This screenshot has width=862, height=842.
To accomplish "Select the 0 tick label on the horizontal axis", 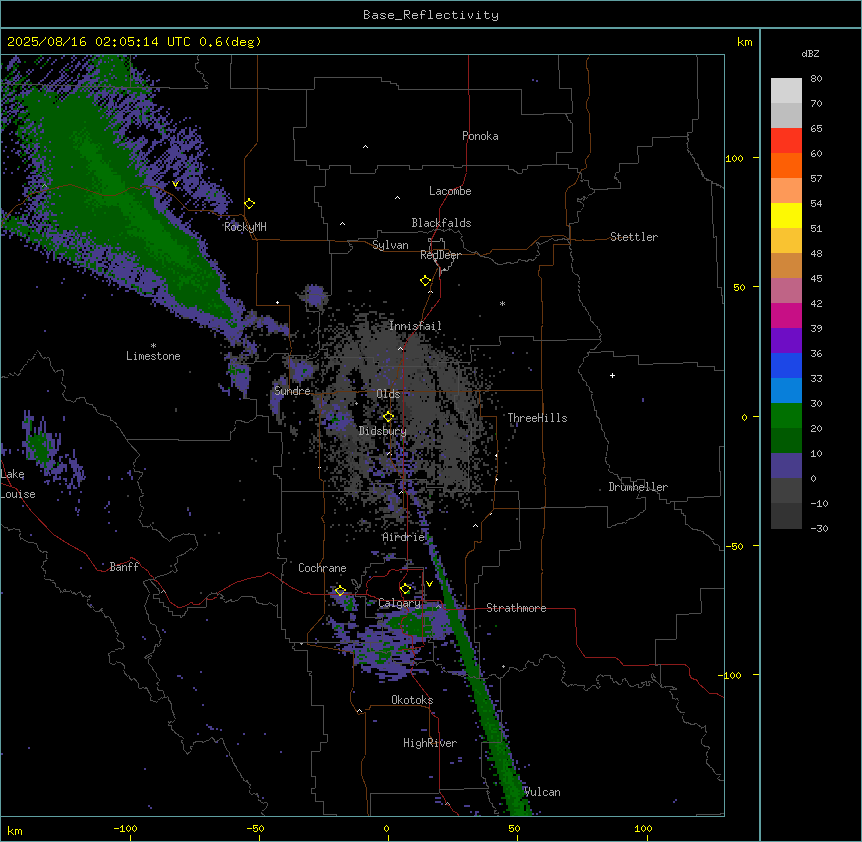I will tap(386, 828).
